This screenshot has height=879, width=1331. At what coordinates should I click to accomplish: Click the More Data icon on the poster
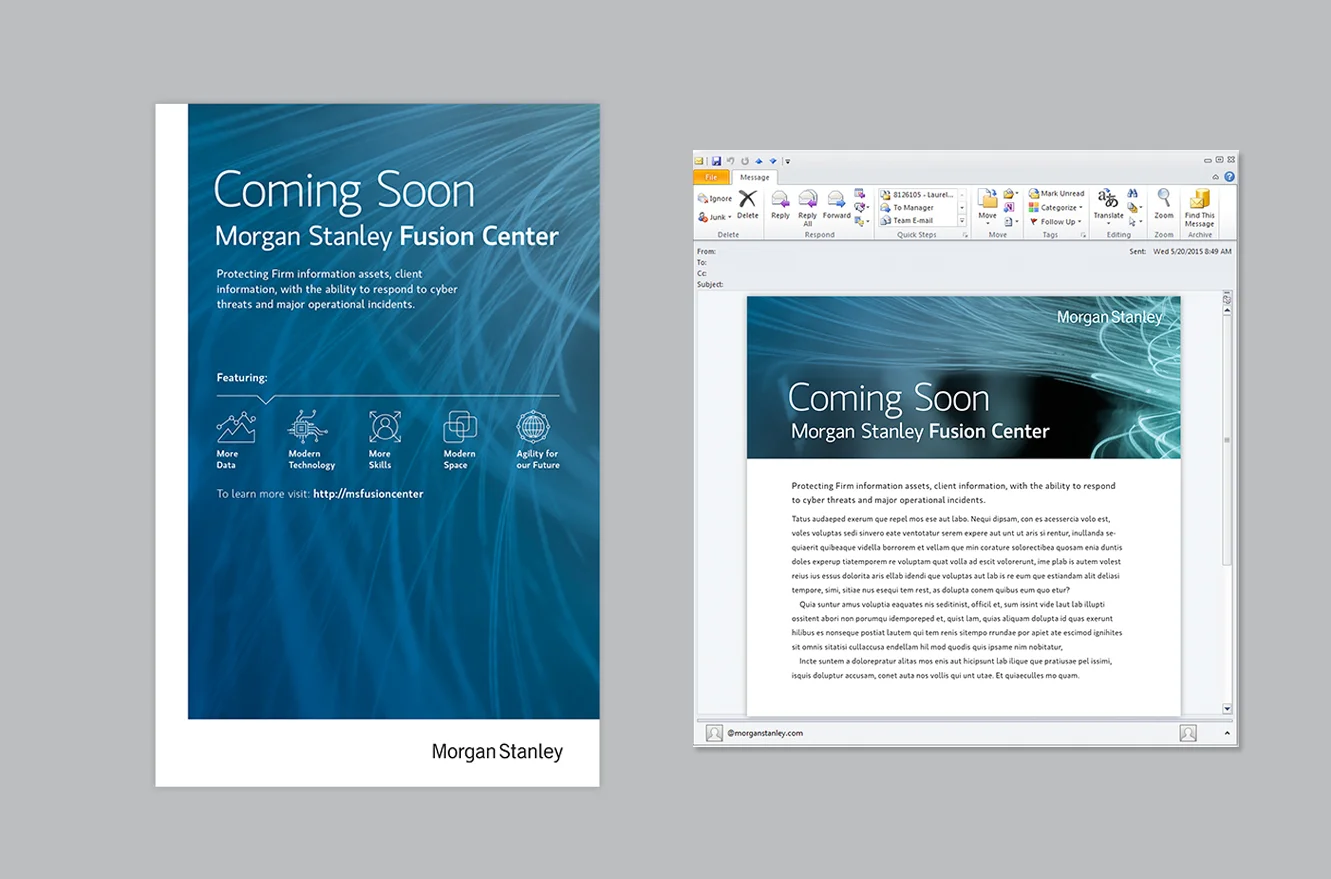coord(236,427)
